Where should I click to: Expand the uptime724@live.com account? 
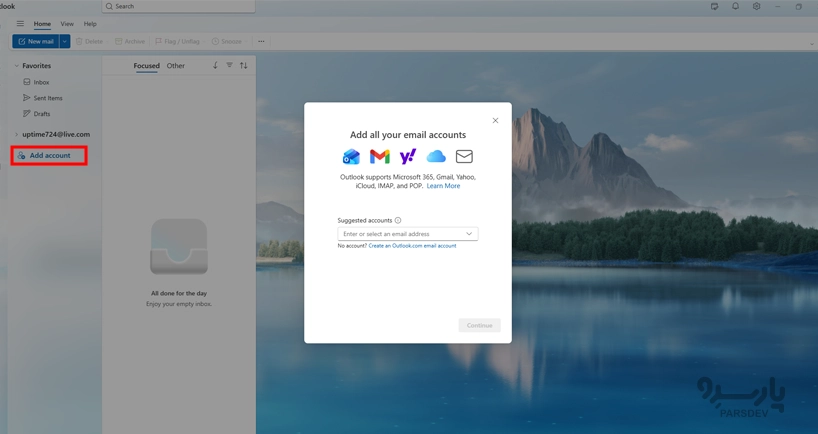point(16,134)
